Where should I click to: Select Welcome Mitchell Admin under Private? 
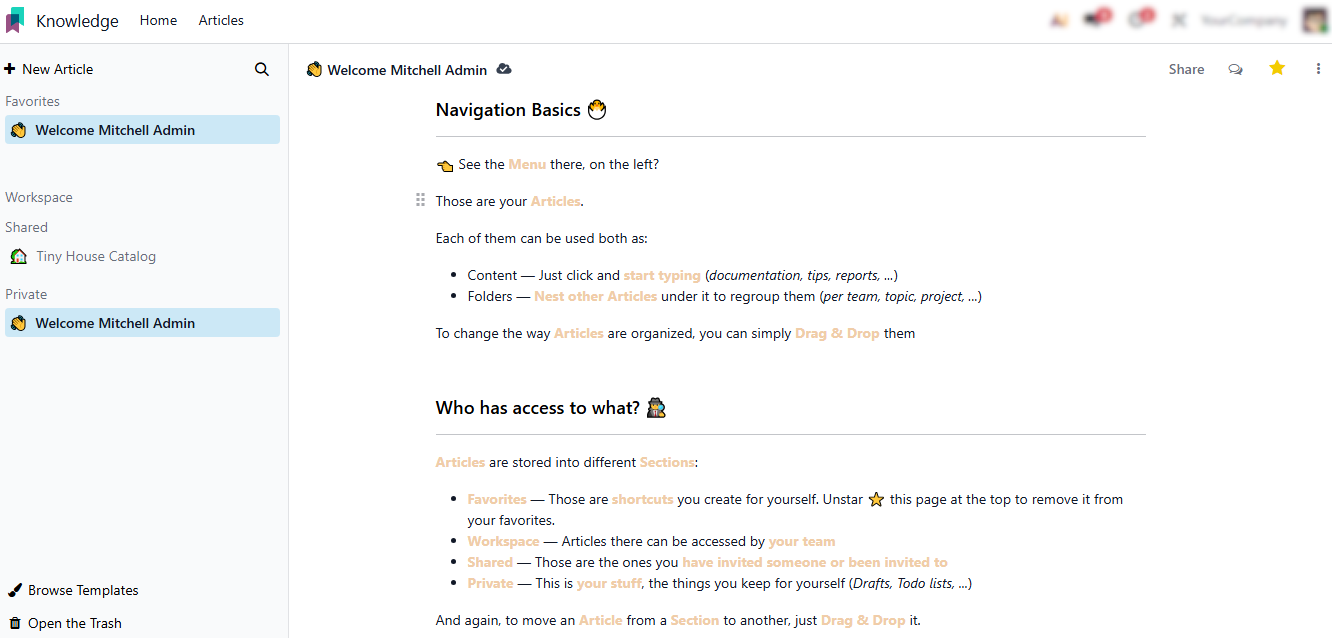115,323
